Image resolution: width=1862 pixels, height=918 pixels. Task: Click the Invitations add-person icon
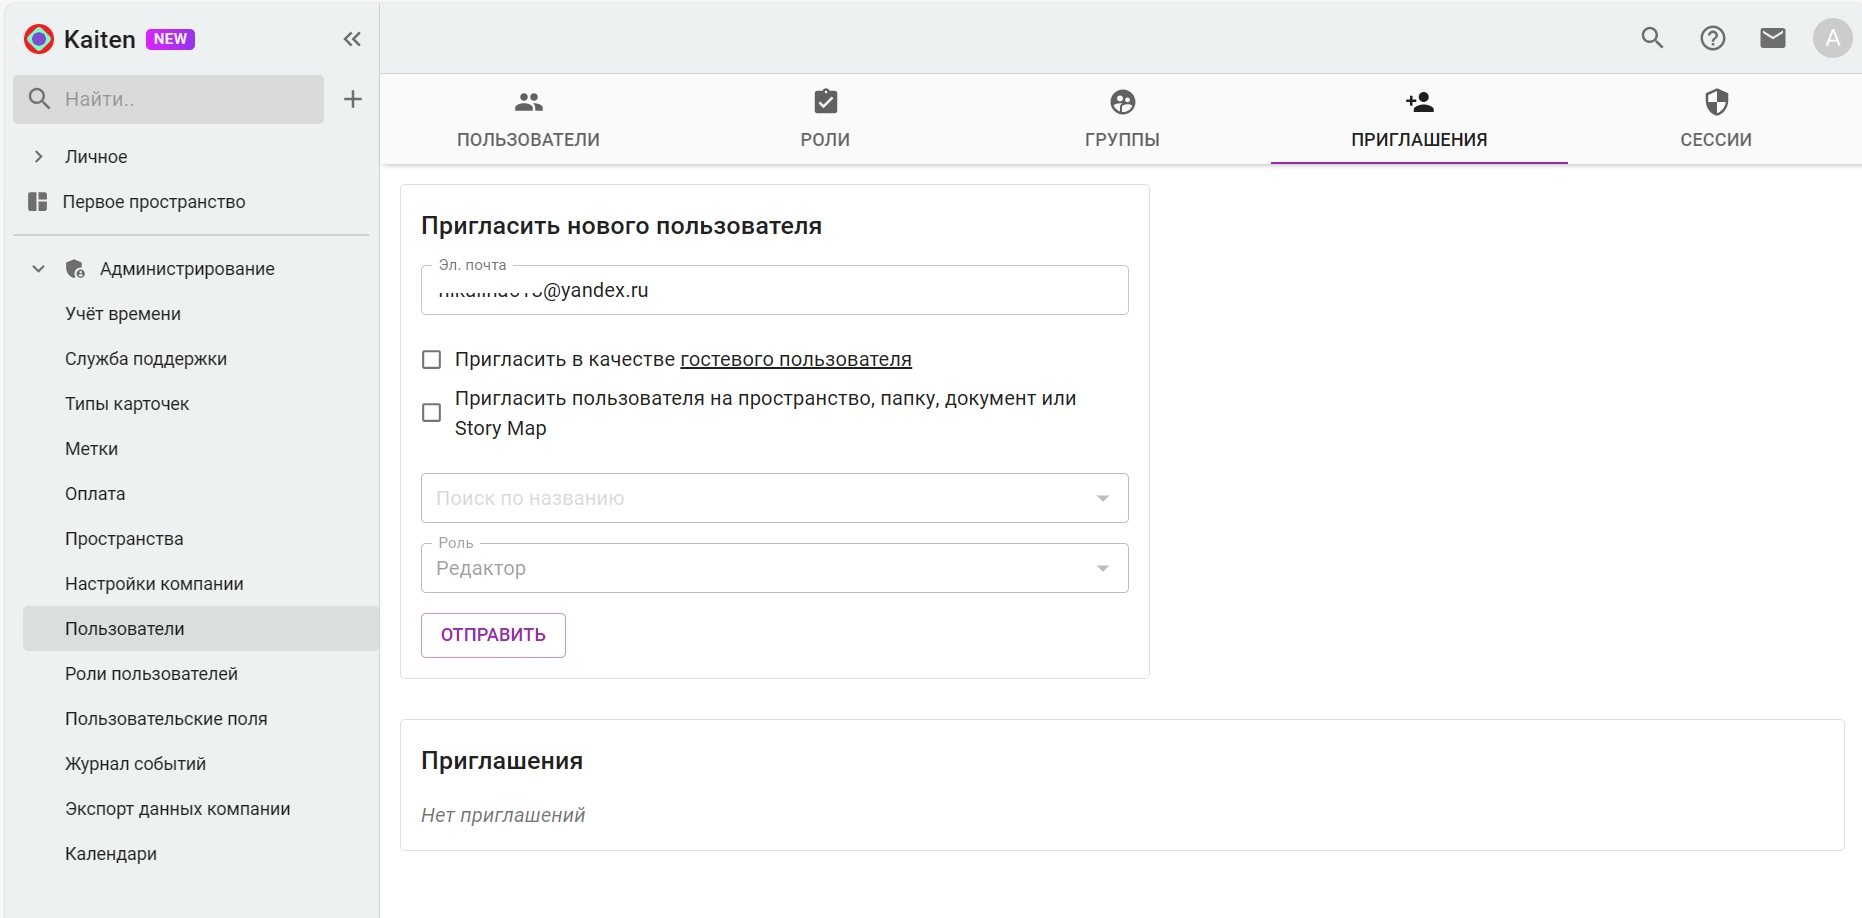pyautogui.click(x=1420, y=102)
